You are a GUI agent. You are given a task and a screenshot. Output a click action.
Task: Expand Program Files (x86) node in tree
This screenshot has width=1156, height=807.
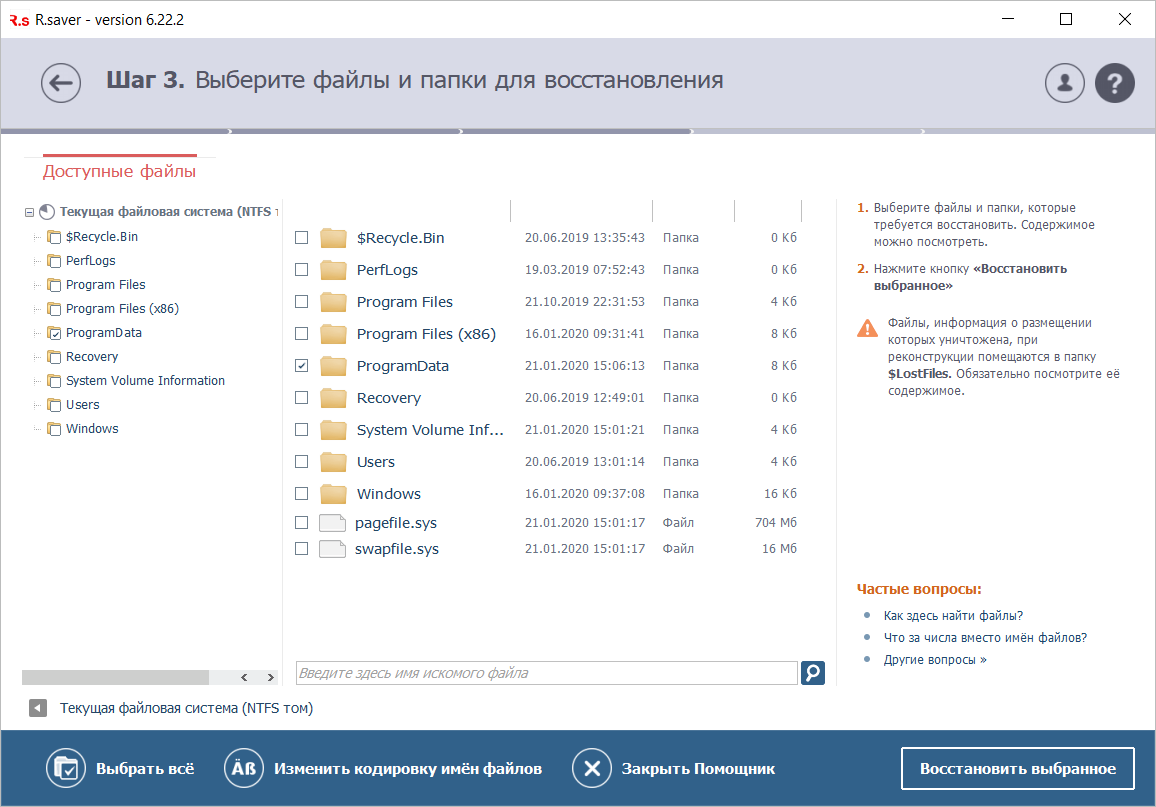pos(37,309)
